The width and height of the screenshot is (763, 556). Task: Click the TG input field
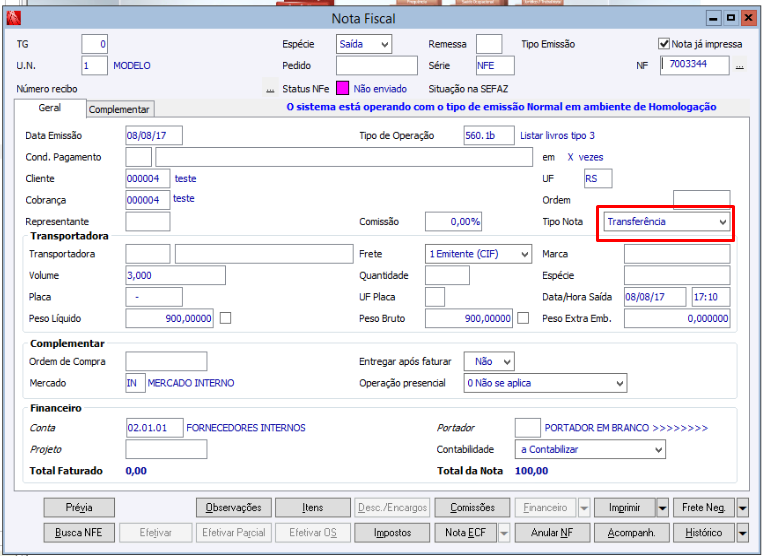click(x=94, y=44)
